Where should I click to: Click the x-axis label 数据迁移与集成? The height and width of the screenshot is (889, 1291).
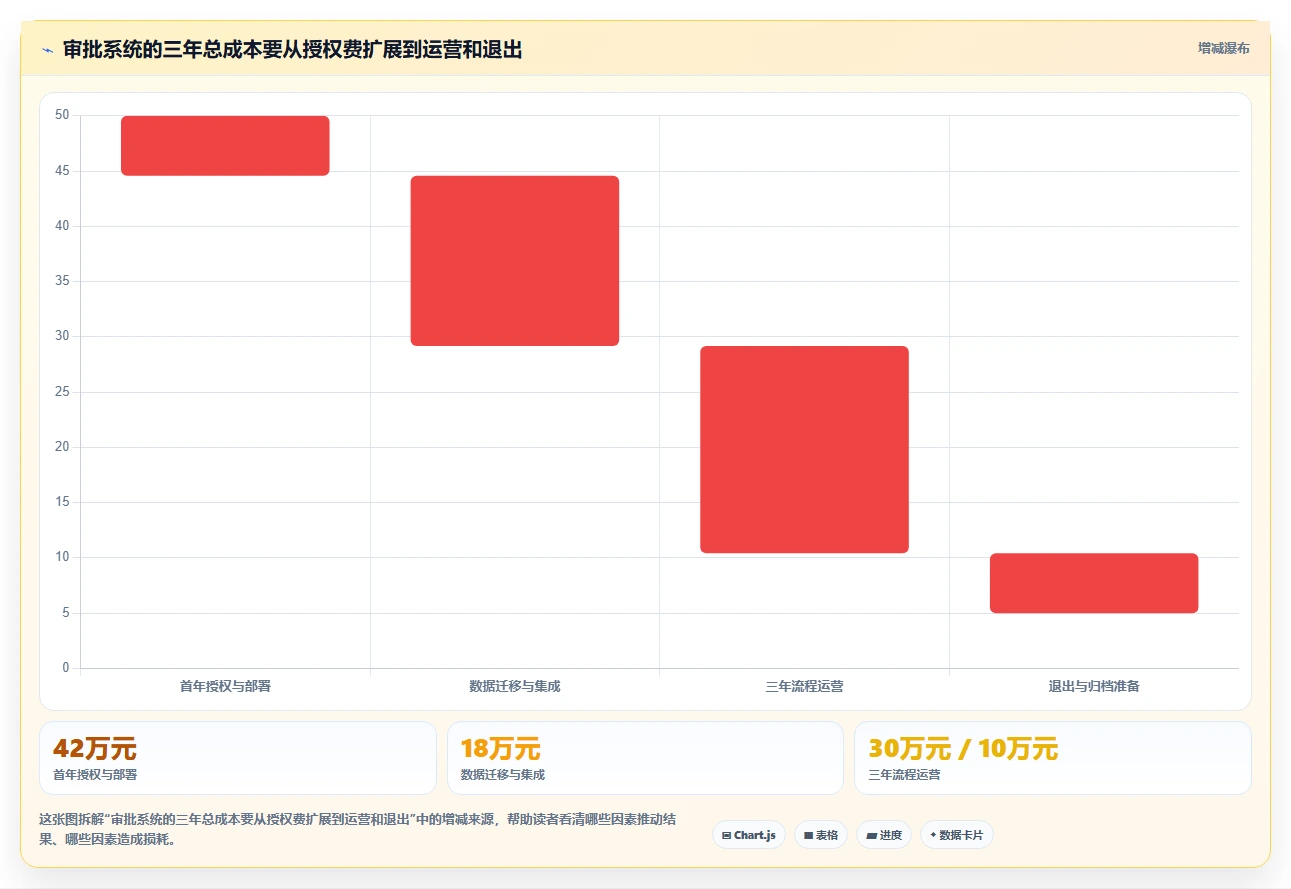515,687
